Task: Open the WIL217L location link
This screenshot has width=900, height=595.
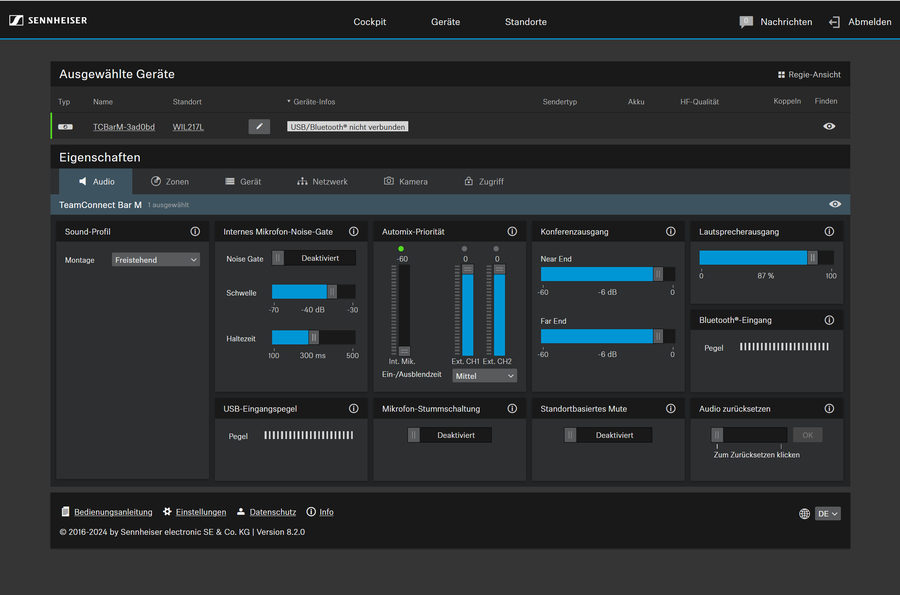Action: pyautogui.click(x=188, y=127)
